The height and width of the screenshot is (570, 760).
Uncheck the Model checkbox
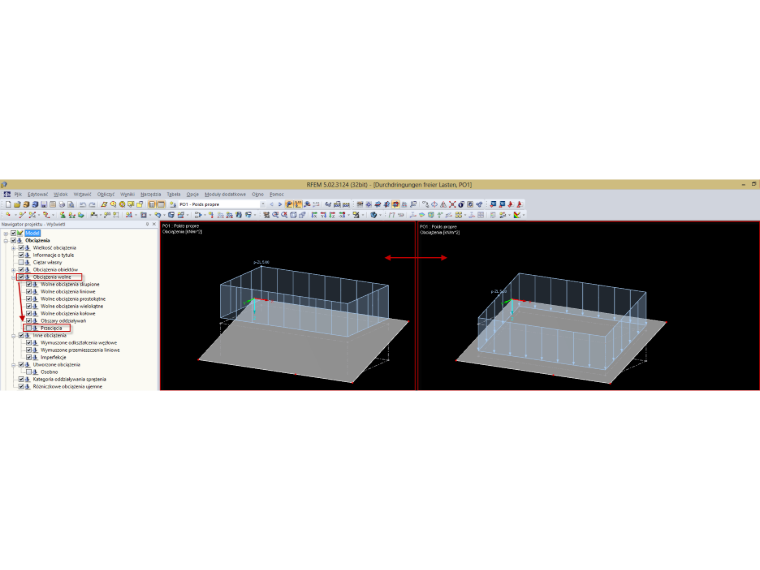coord(14,233)
